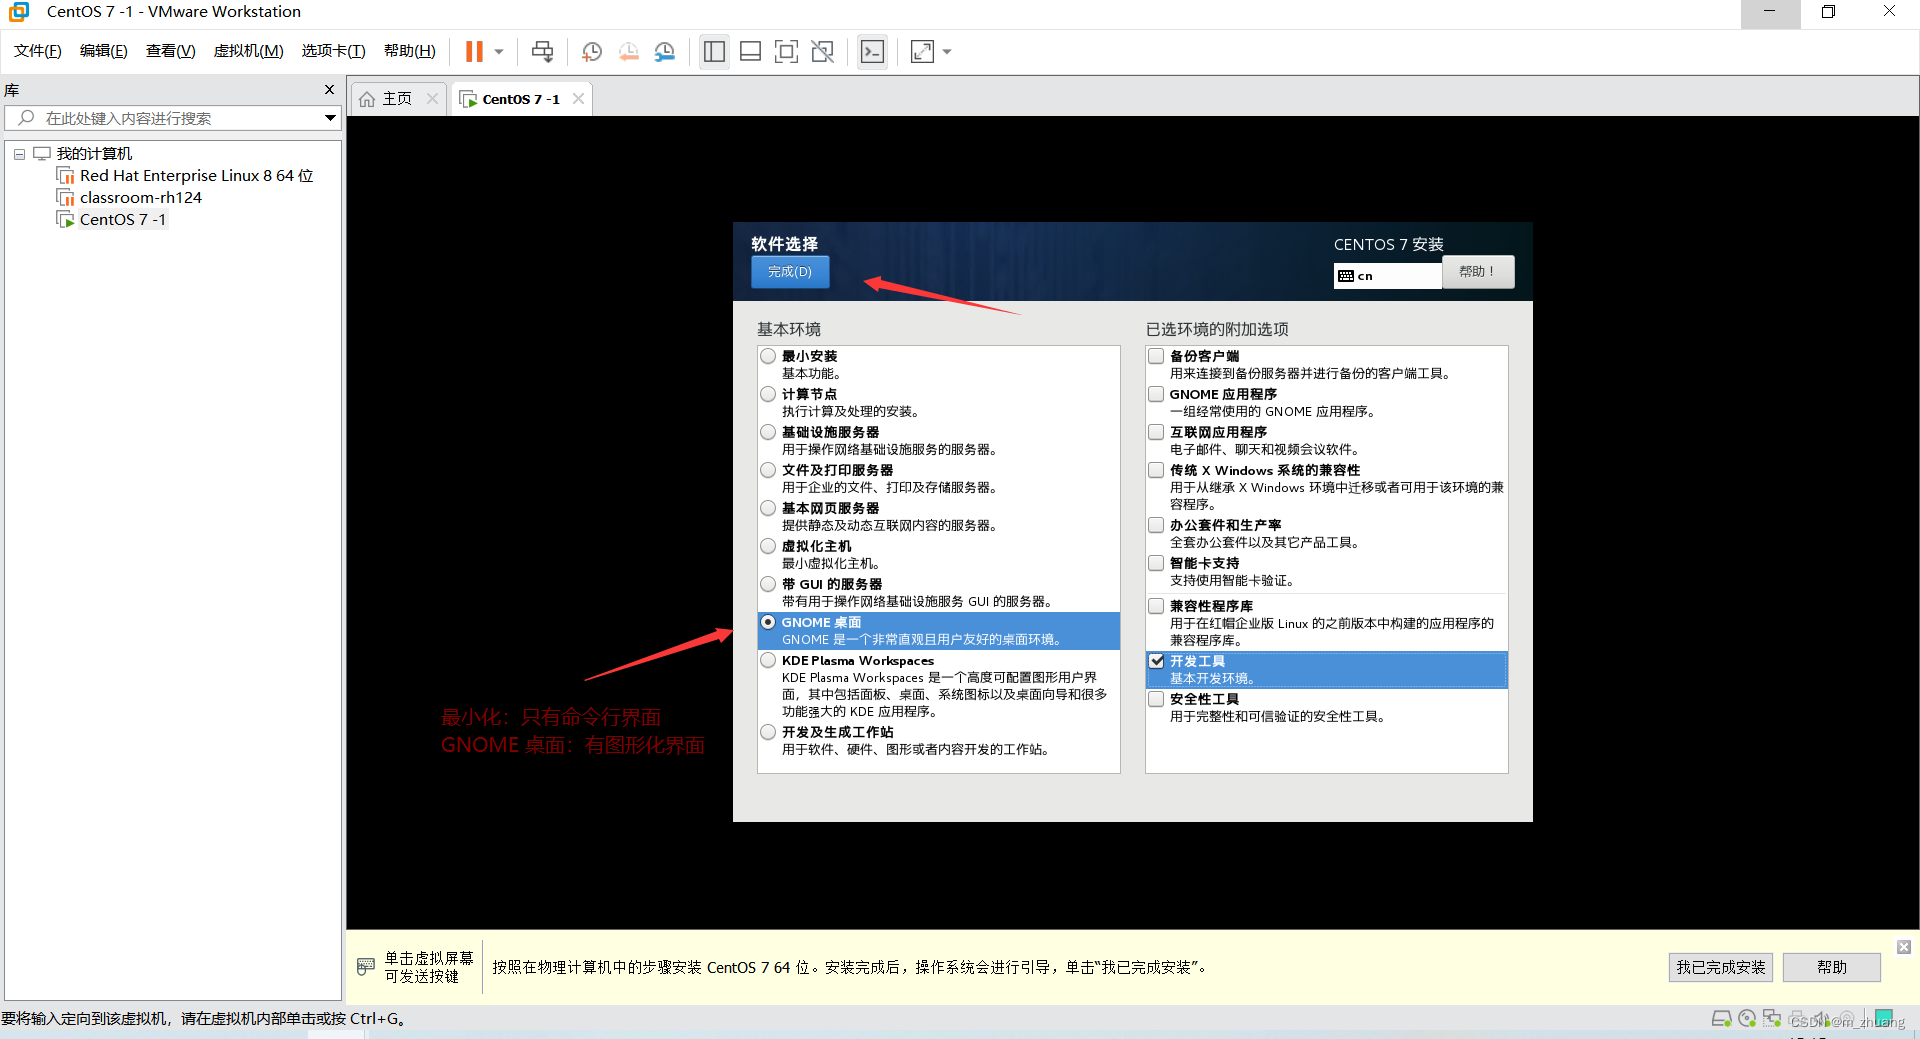Select Red Hat Enterprise Linux 8 64 位

tap(196, 176)
